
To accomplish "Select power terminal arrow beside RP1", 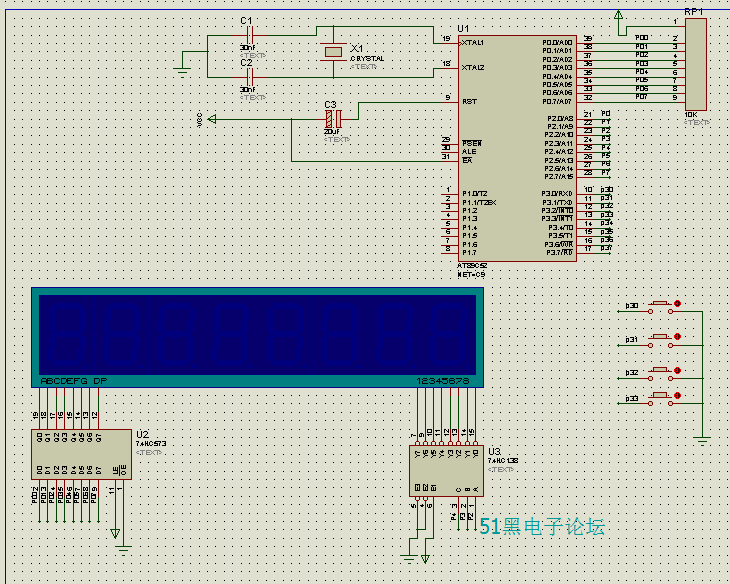I will pyautogui.click(x=618, y=15).
